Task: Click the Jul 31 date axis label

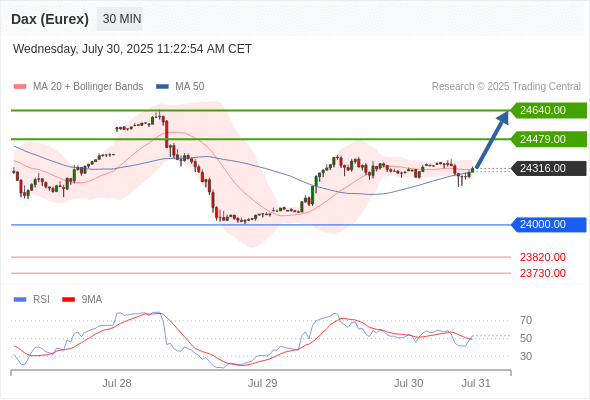Action: (476, 383)
